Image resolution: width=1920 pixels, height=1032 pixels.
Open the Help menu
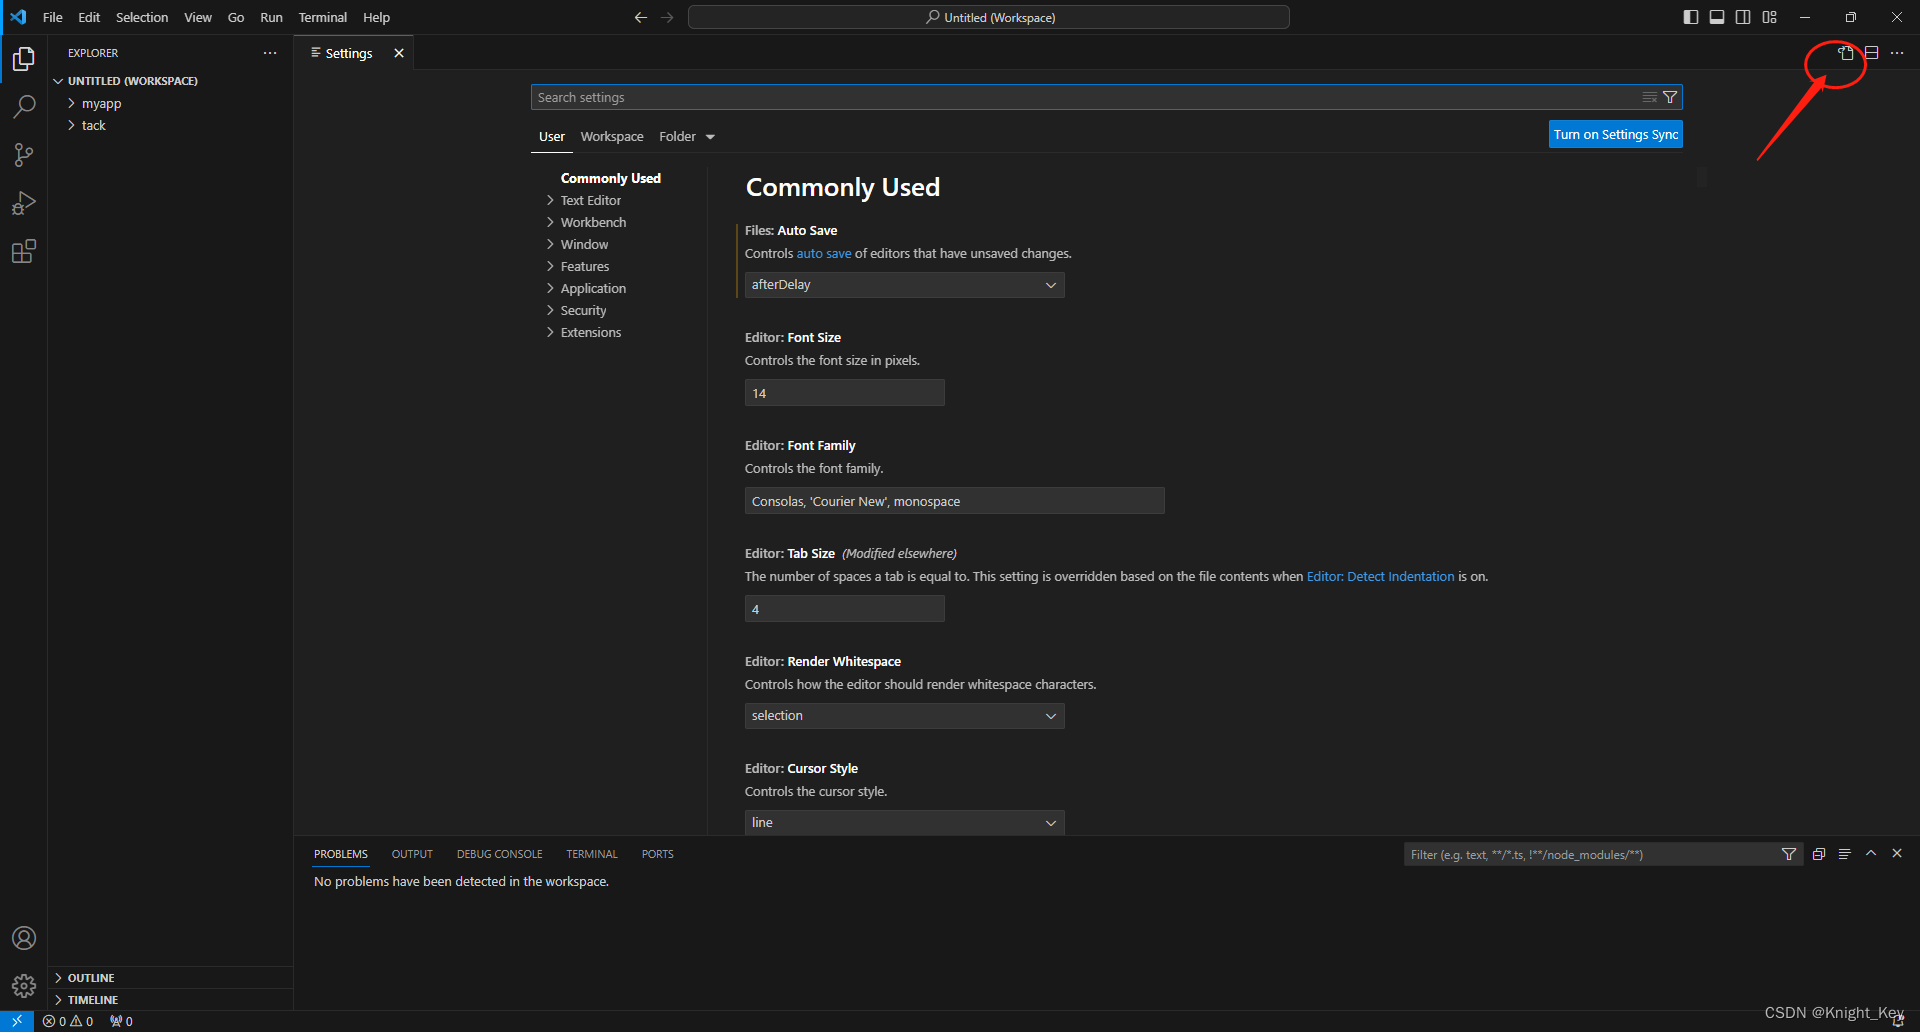pyautogui.click(x=376, y=17)
